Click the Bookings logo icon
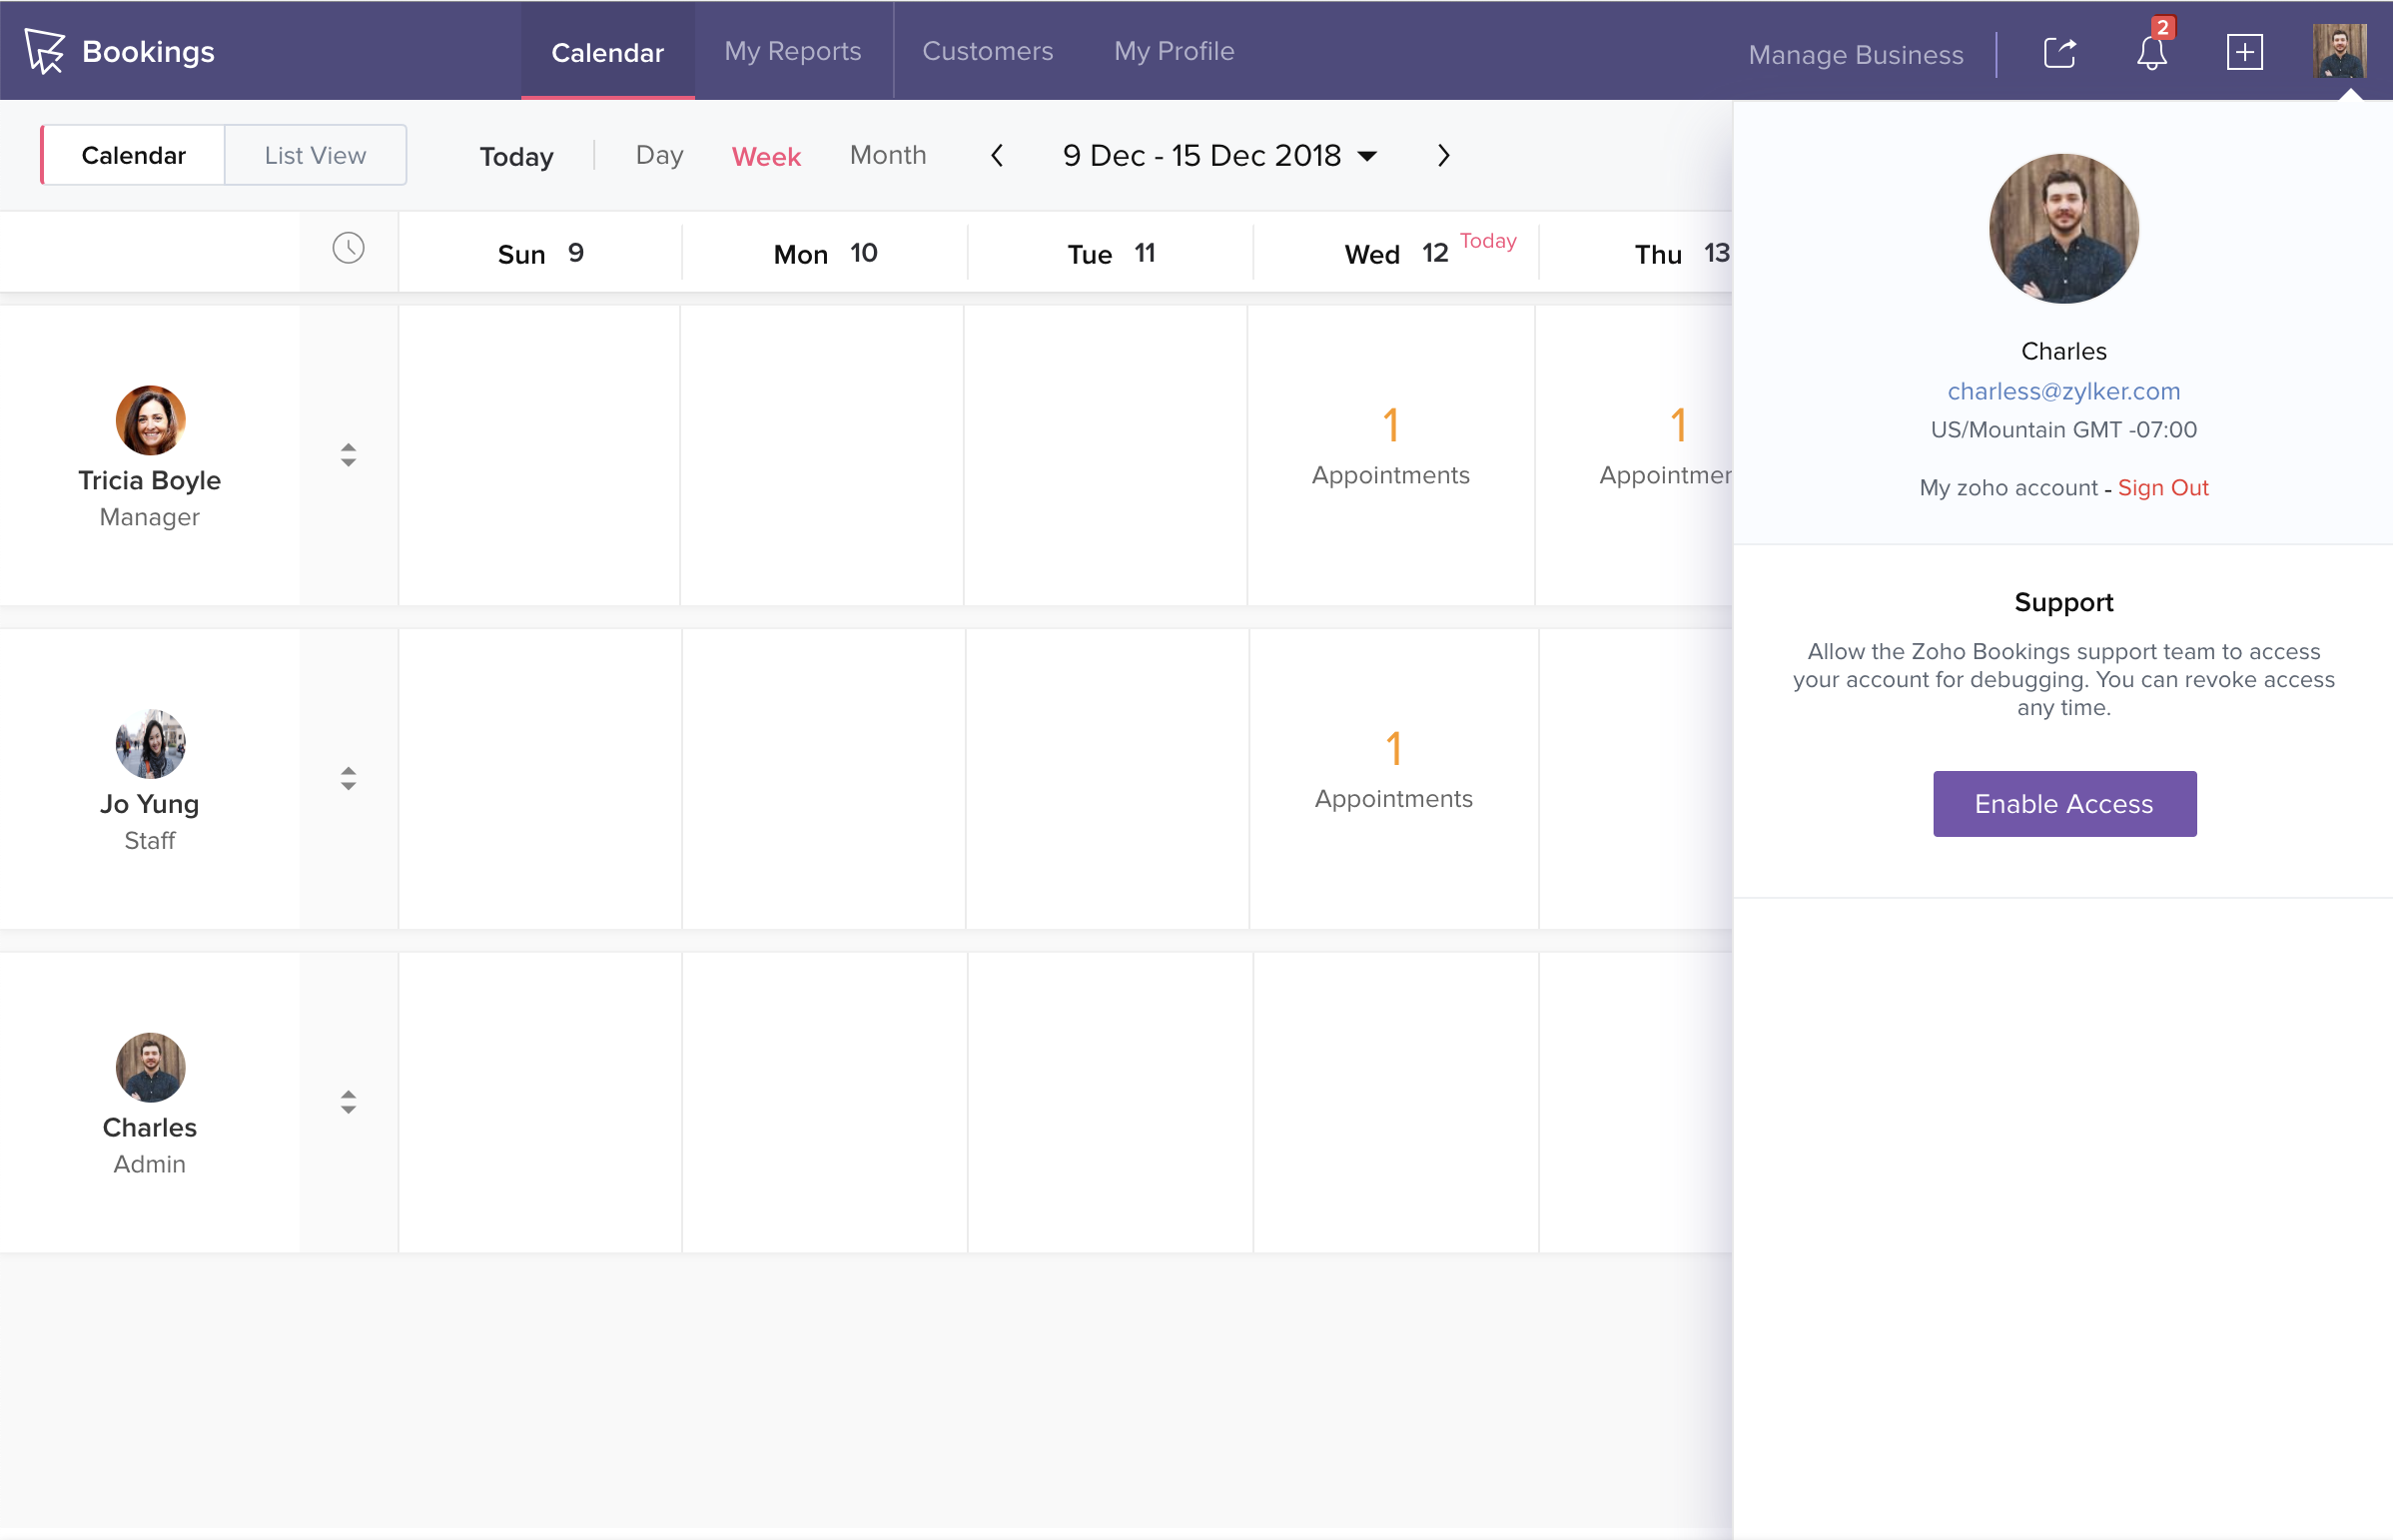Screen dimensions: 2393x1540 coord(44,50)
